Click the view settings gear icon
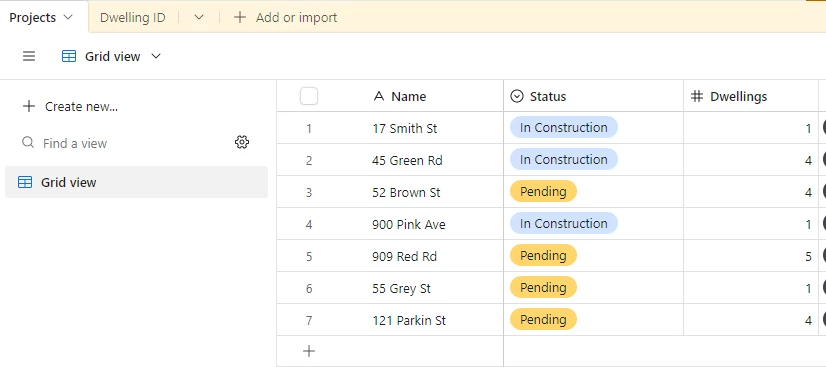The width and height of the screenshot is (826, 367). (x=242, y=142)
